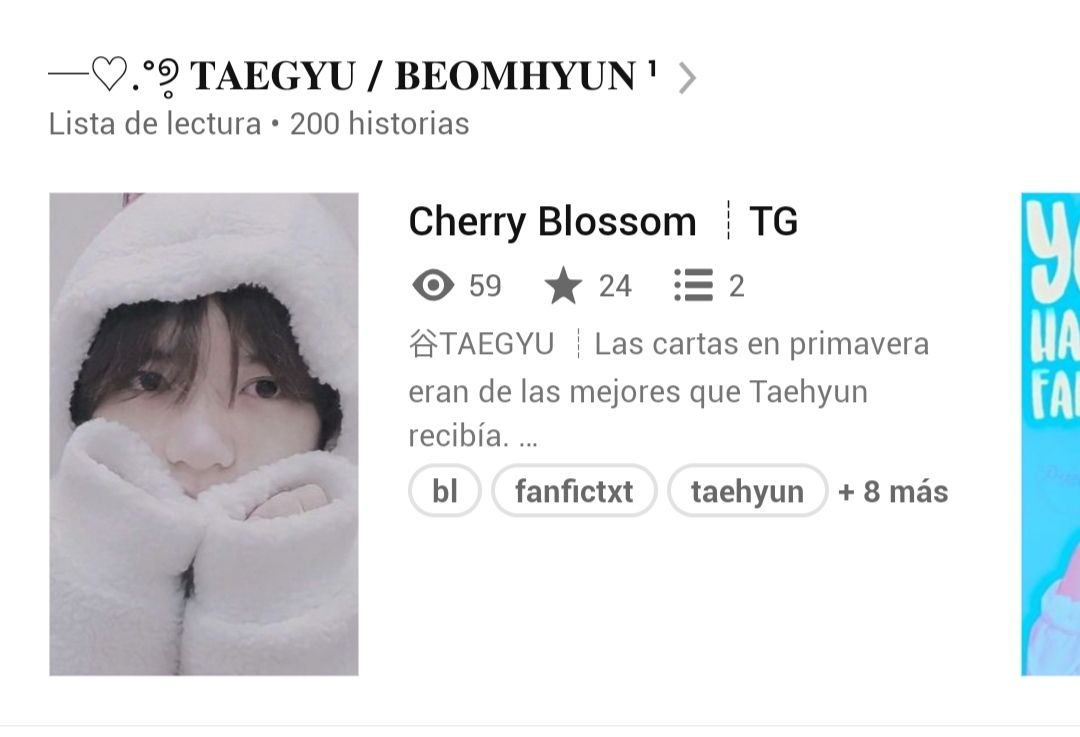Open the blue story cover on the right
This screenshot has width=1080, height=737.
click(x=1050, y=434)
